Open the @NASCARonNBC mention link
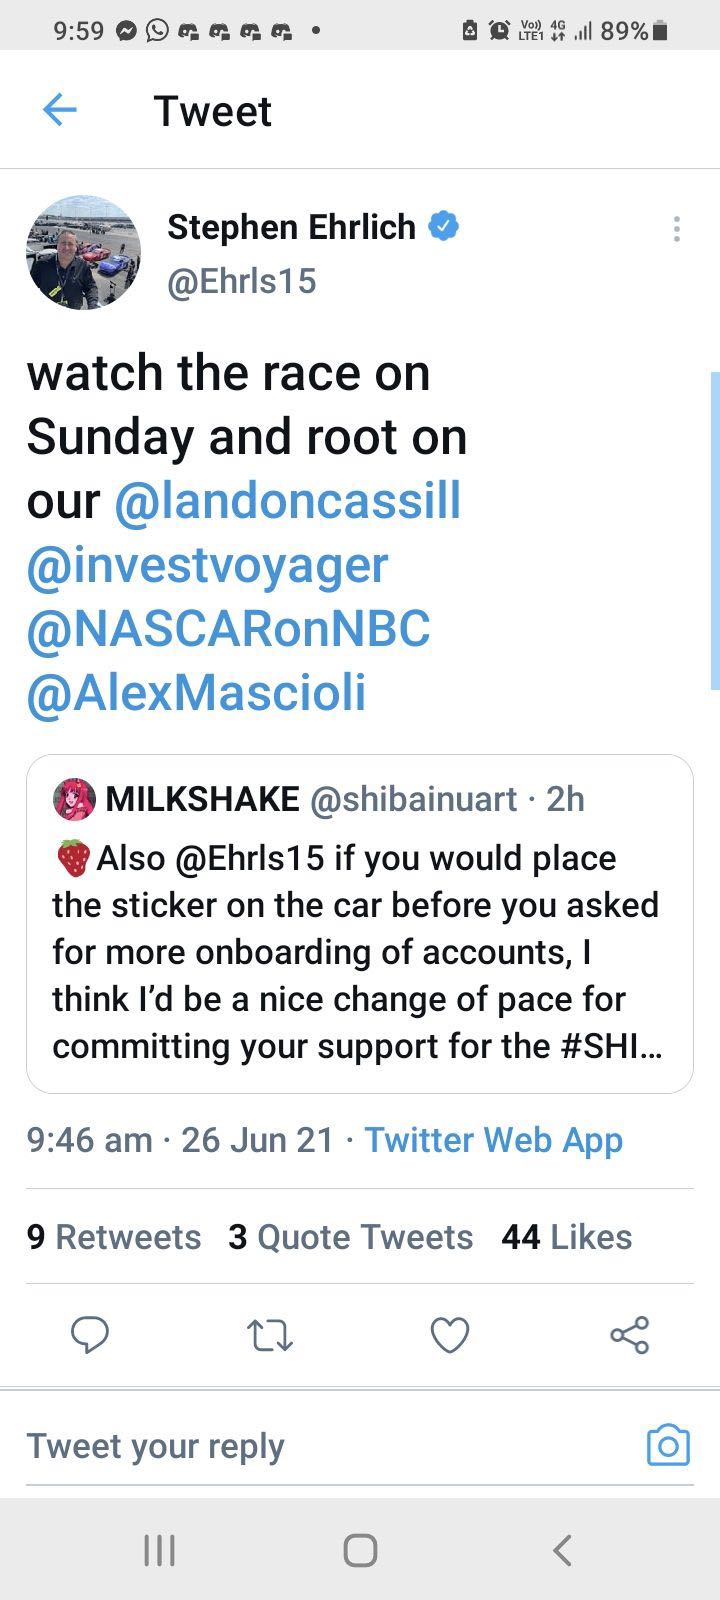Image resolution: width=720 pixels, height=1600 pixels. (228, 628)
